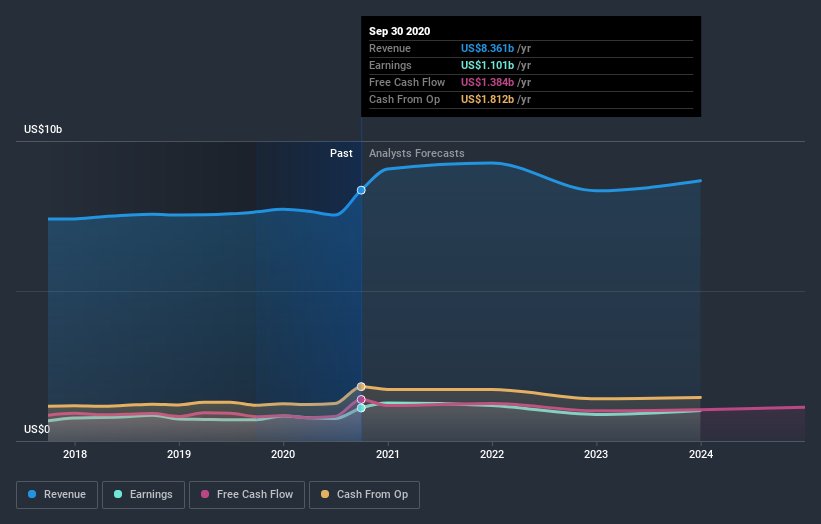821x524 pixels.
Task: Toggle the Earnings legend button
Action: pos(143,495)
